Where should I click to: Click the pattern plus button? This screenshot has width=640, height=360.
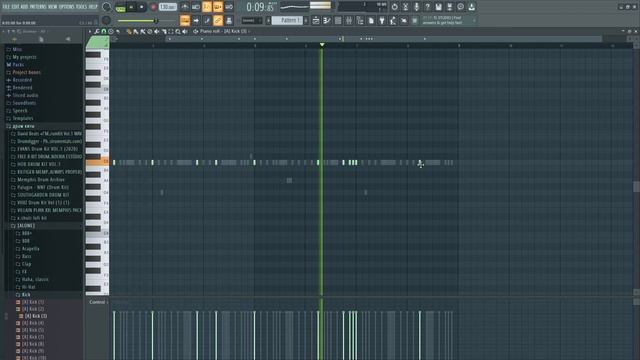[306, 20]
